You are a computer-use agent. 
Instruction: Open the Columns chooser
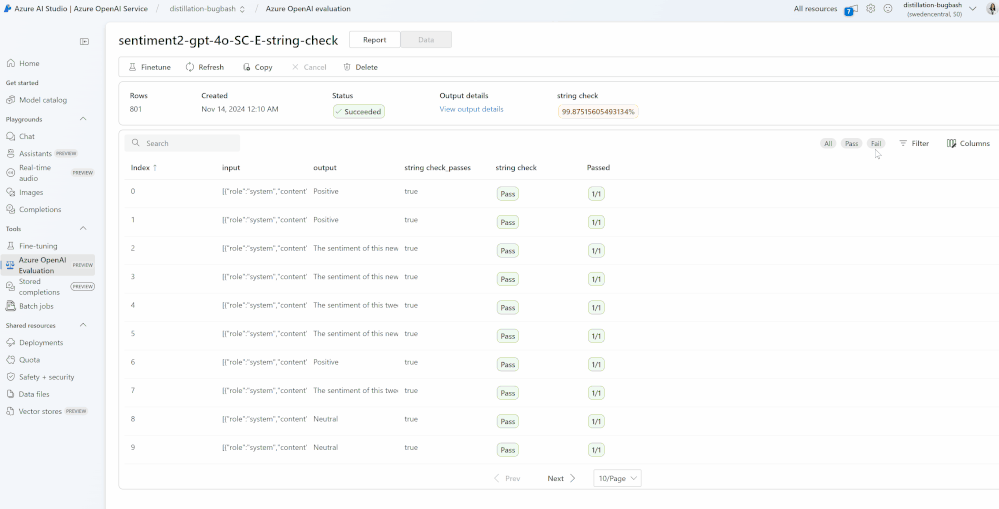(968, 143)
